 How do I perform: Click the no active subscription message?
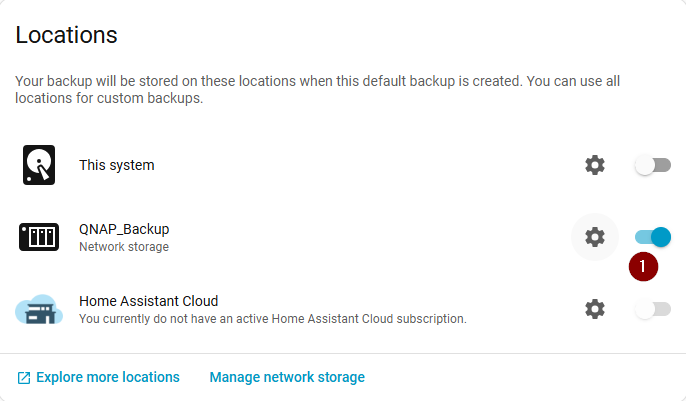point(273,319)
